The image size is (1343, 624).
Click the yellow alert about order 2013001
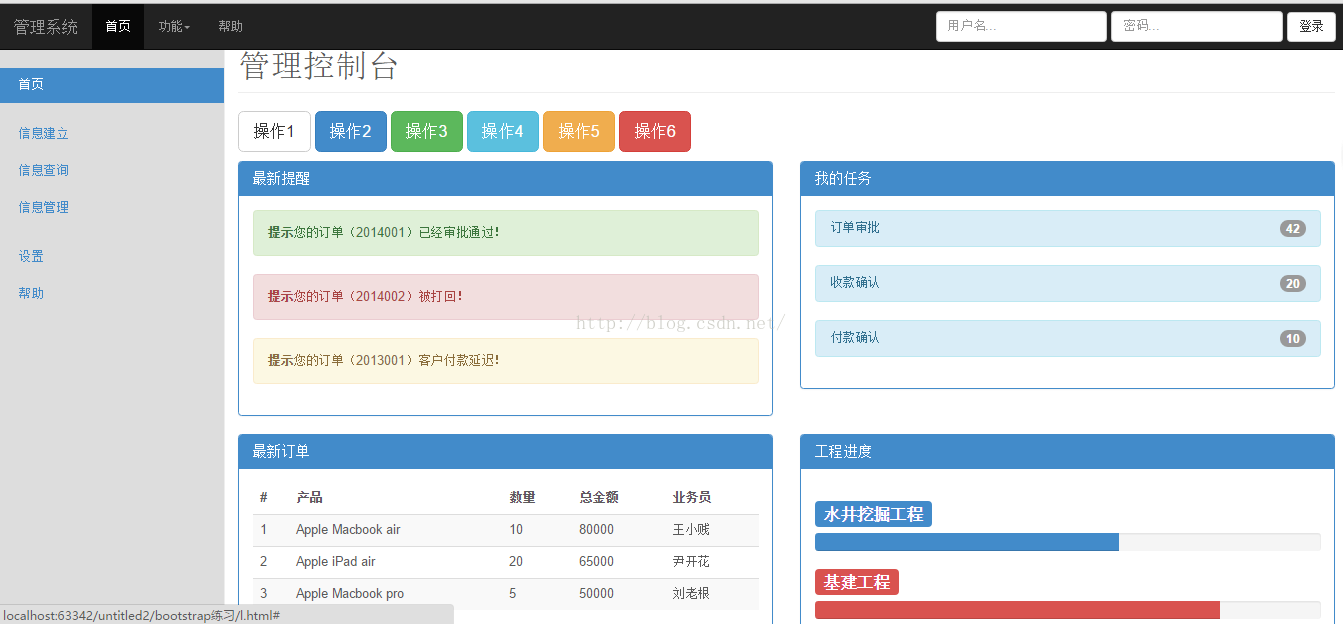(506, 361)
